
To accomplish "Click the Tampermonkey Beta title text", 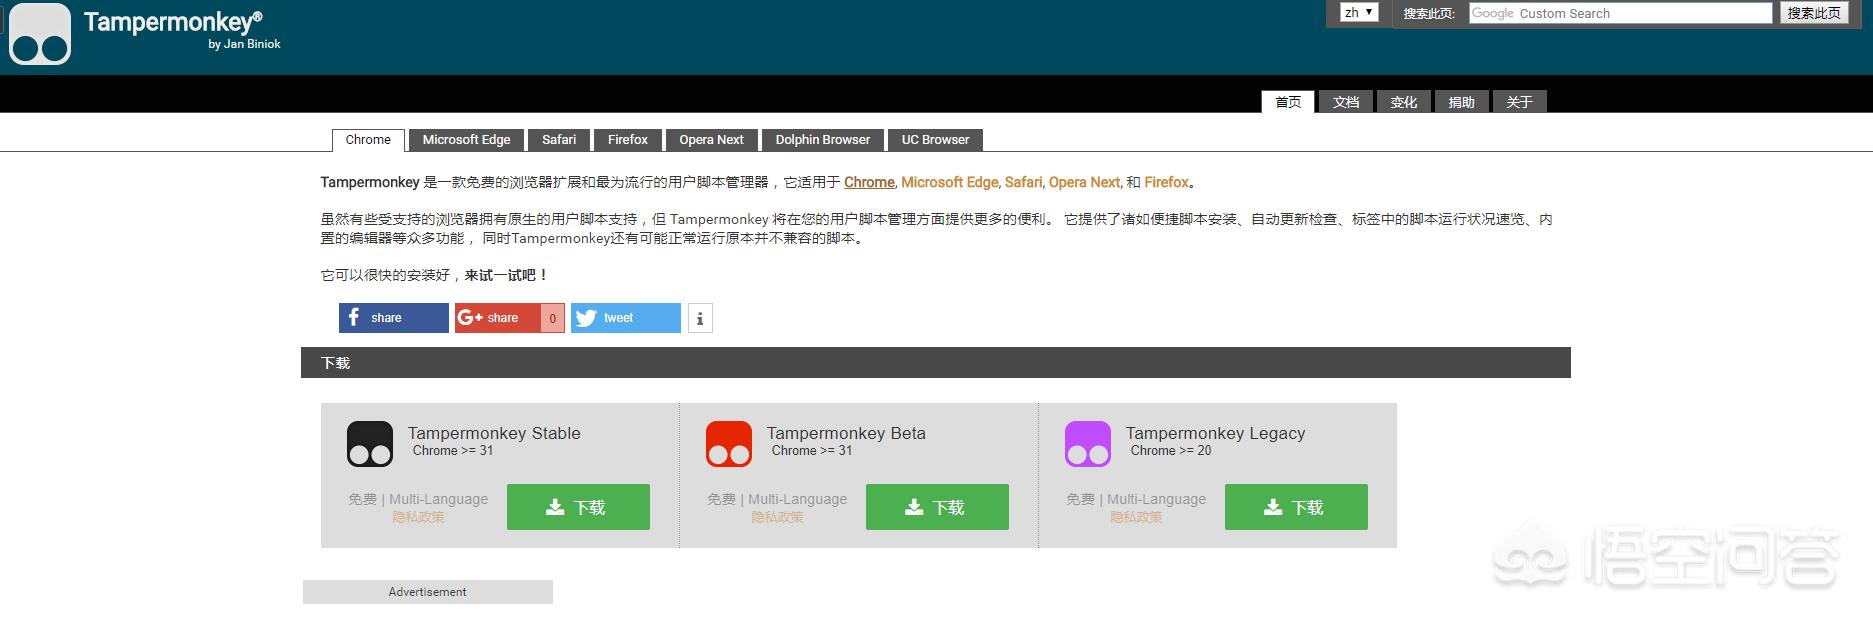I will pyautogui.click(x=846, y=433).
